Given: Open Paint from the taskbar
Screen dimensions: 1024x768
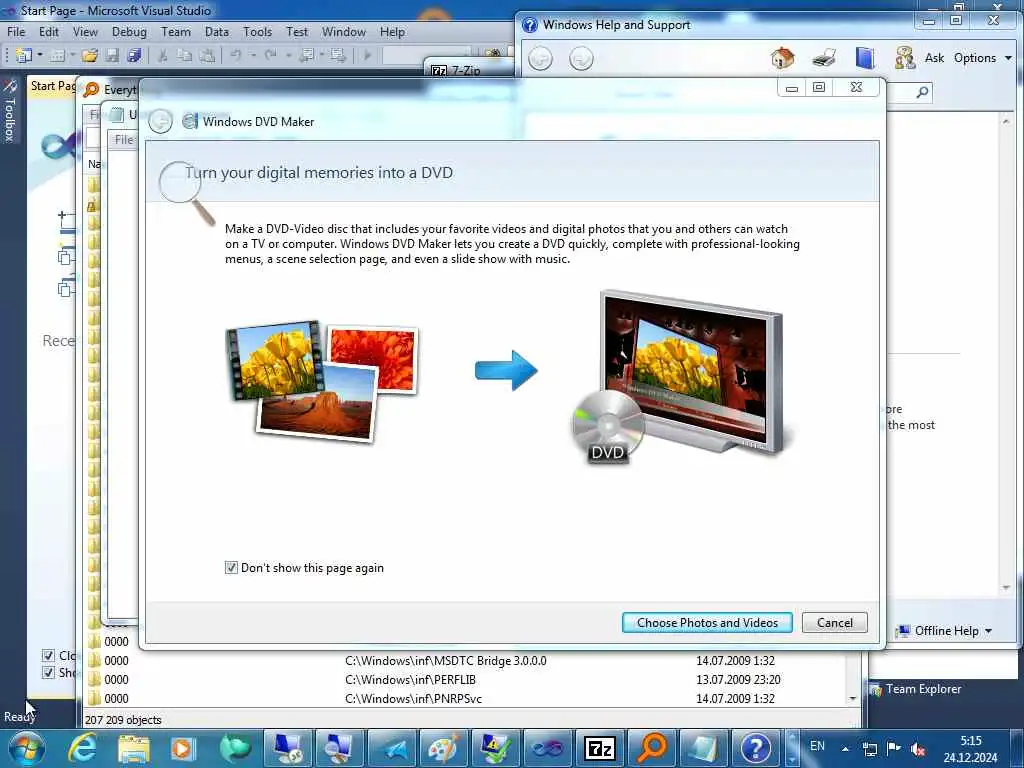Looking at the screenshot, I should coord(444,748).
